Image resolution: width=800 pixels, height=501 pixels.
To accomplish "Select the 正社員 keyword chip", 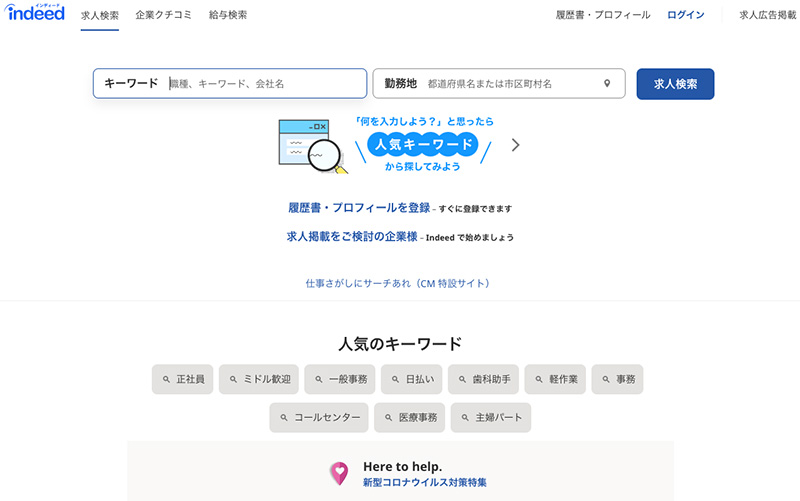I will (x=183, y=380).
